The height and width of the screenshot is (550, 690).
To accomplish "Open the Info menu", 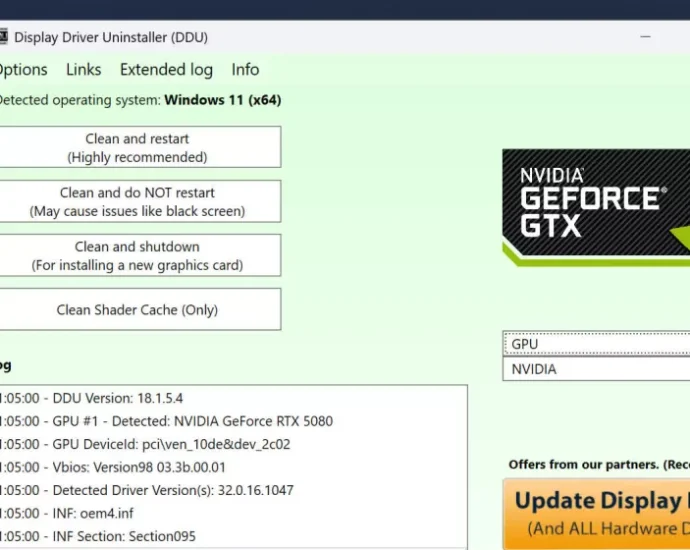I will coord(245,70).
